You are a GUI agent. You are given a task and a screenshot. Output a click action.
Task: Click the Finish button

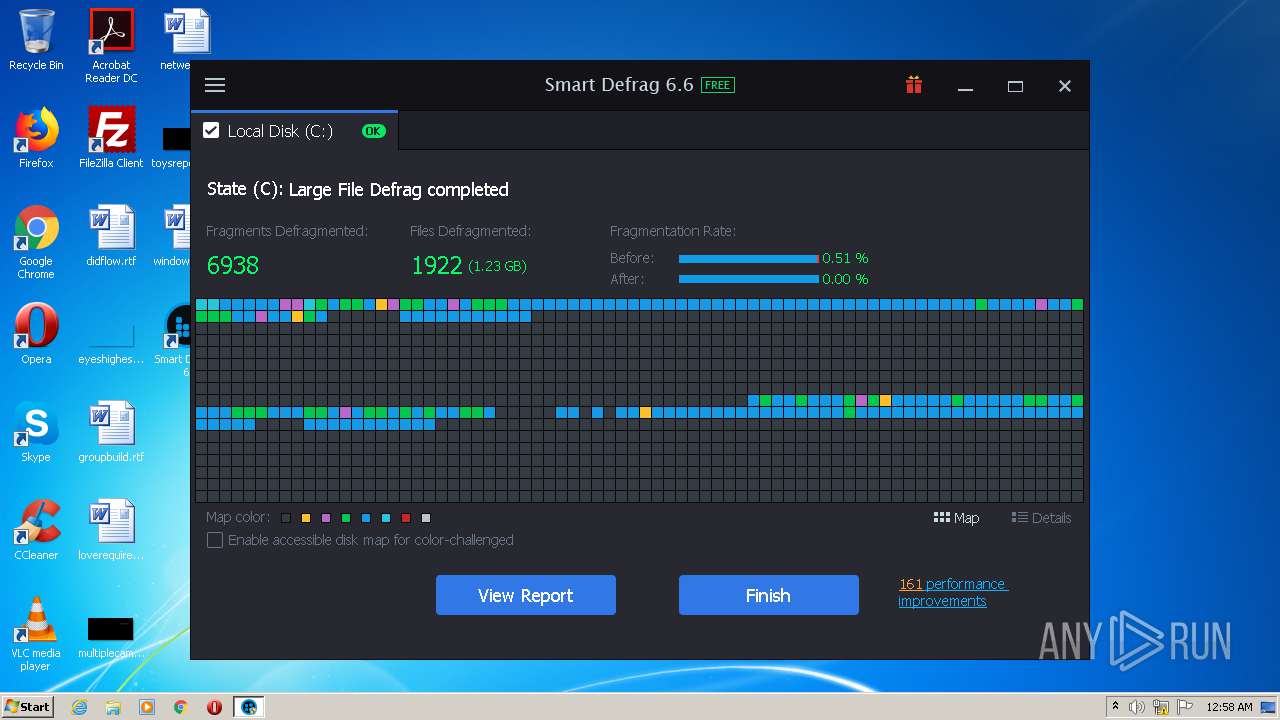(769, 595)
